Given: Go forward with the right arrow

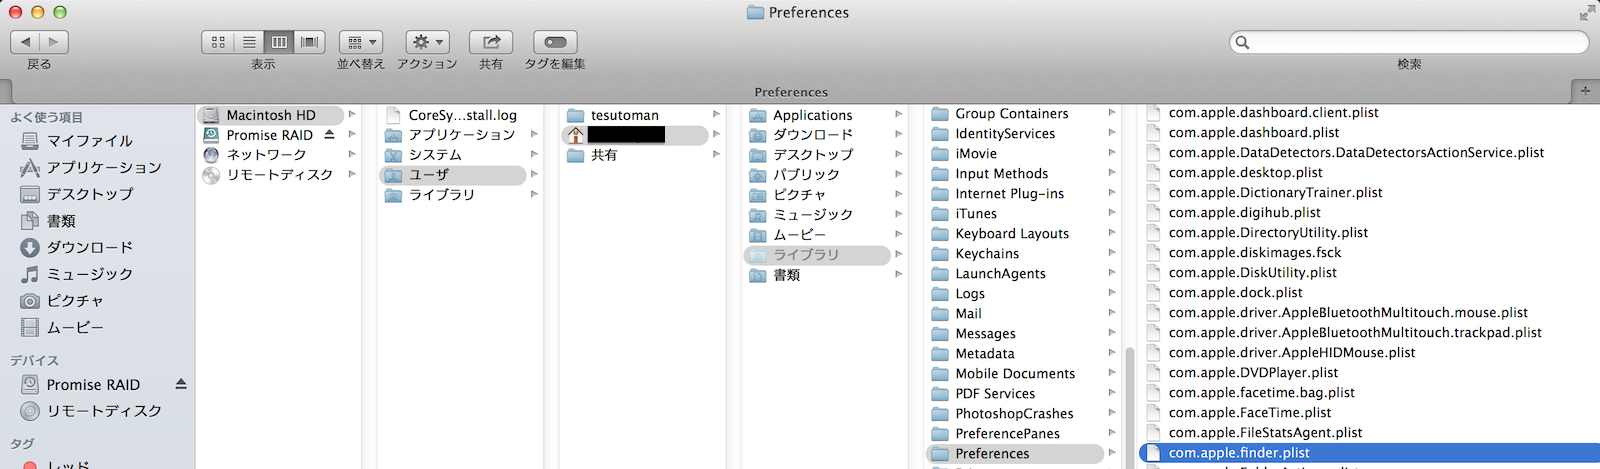Looking at the screenshot, I should pos(54,42).
